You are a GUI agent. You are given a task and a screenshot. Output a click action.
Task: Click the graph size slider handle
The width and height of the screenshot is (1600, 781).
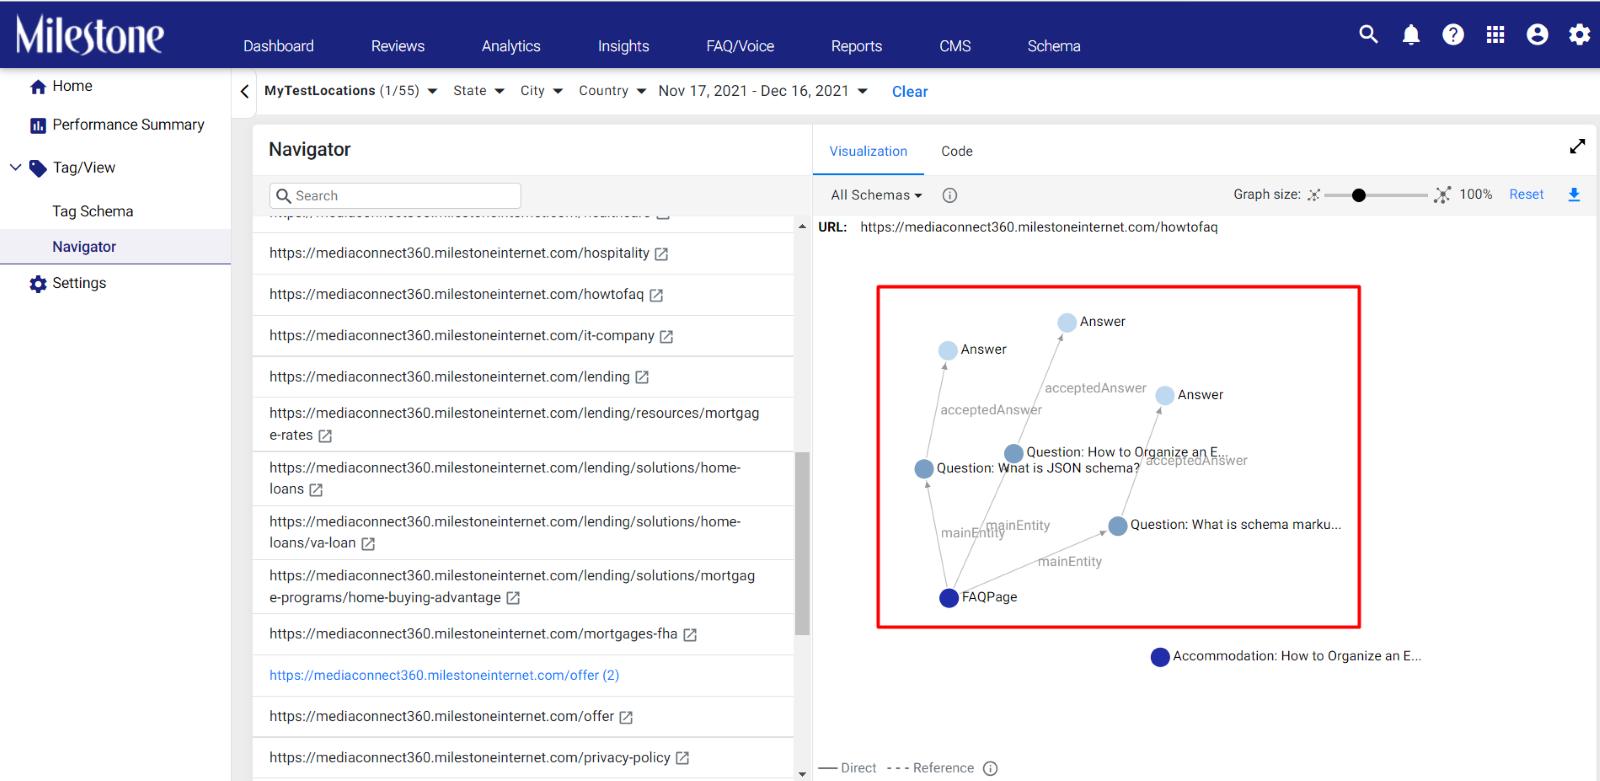pos(1359,195)
